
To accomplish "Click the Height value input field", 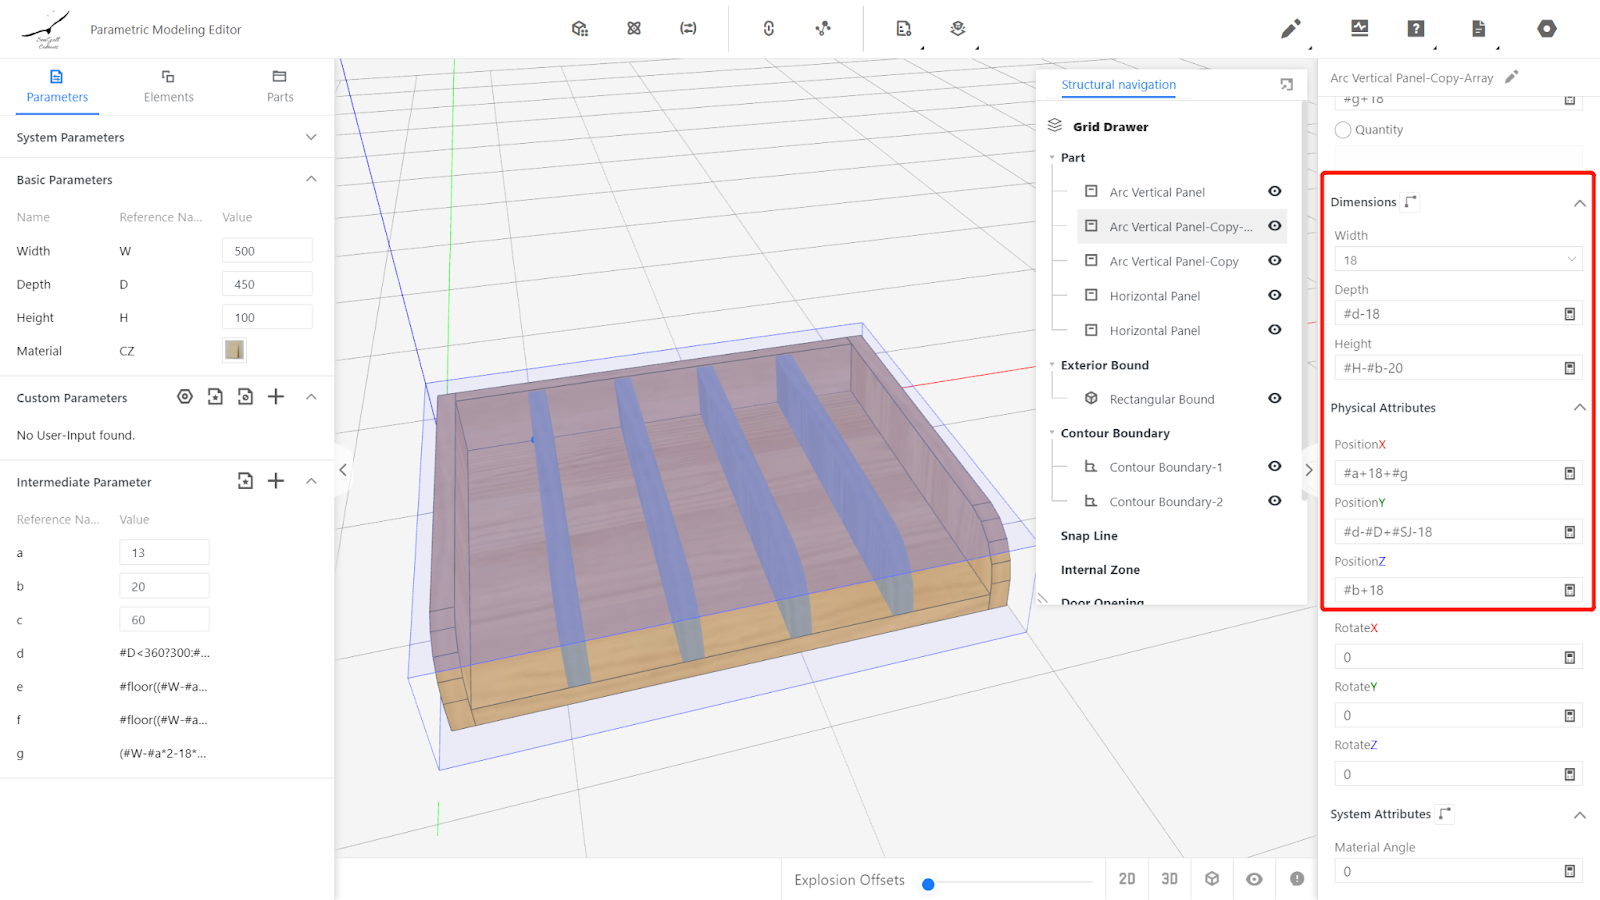I will pos(266,318).
